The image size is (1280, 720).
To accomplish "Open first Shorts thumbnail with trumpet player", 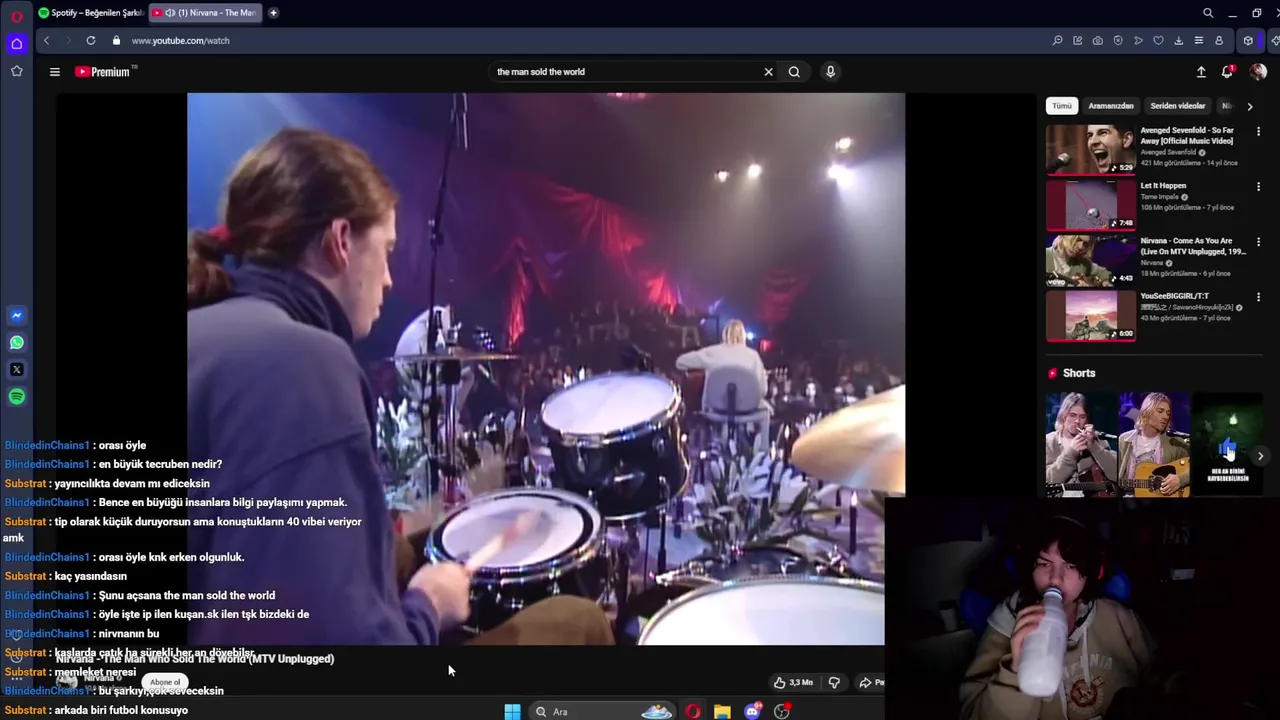I will [1081, 444].
